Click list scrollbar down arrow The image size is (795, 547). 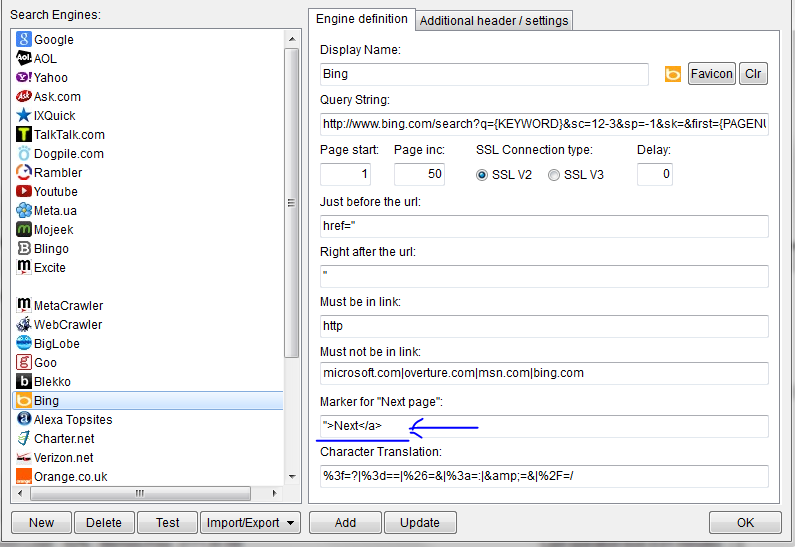292,477
